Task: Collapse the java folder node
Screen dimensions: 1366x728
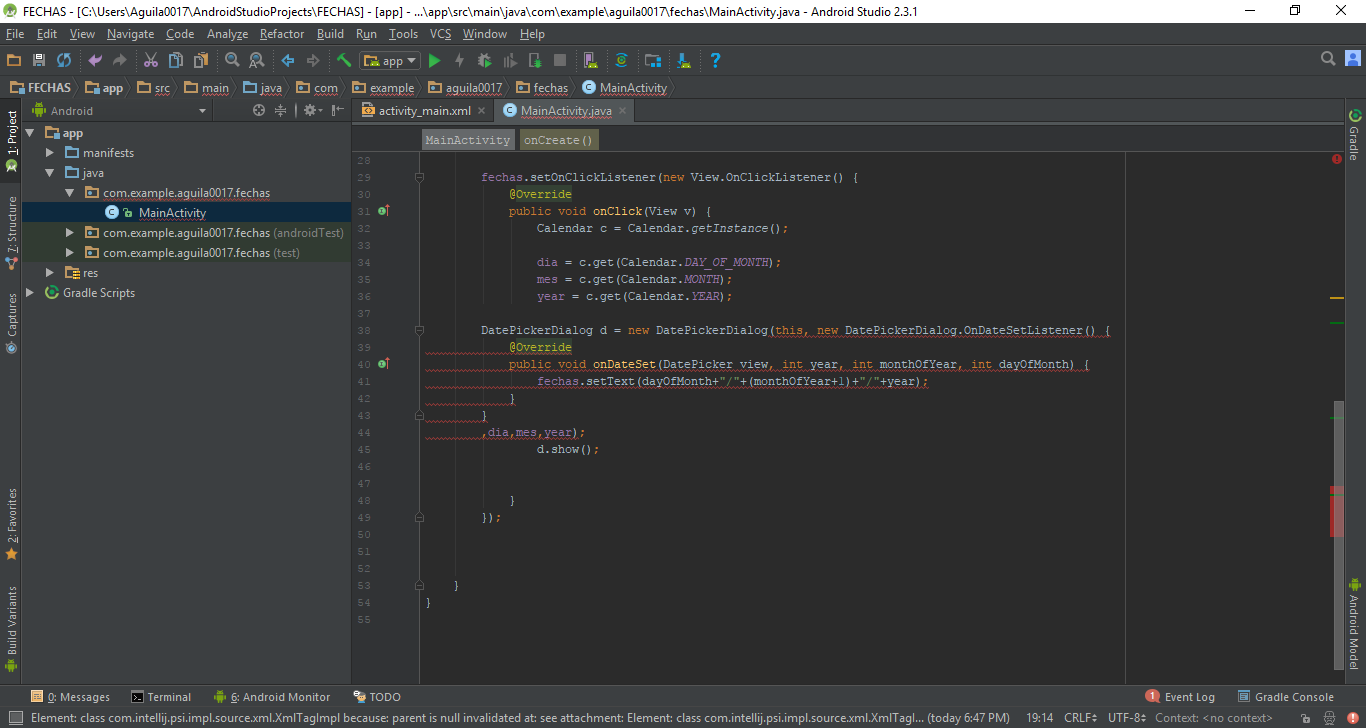Action: 50,173
